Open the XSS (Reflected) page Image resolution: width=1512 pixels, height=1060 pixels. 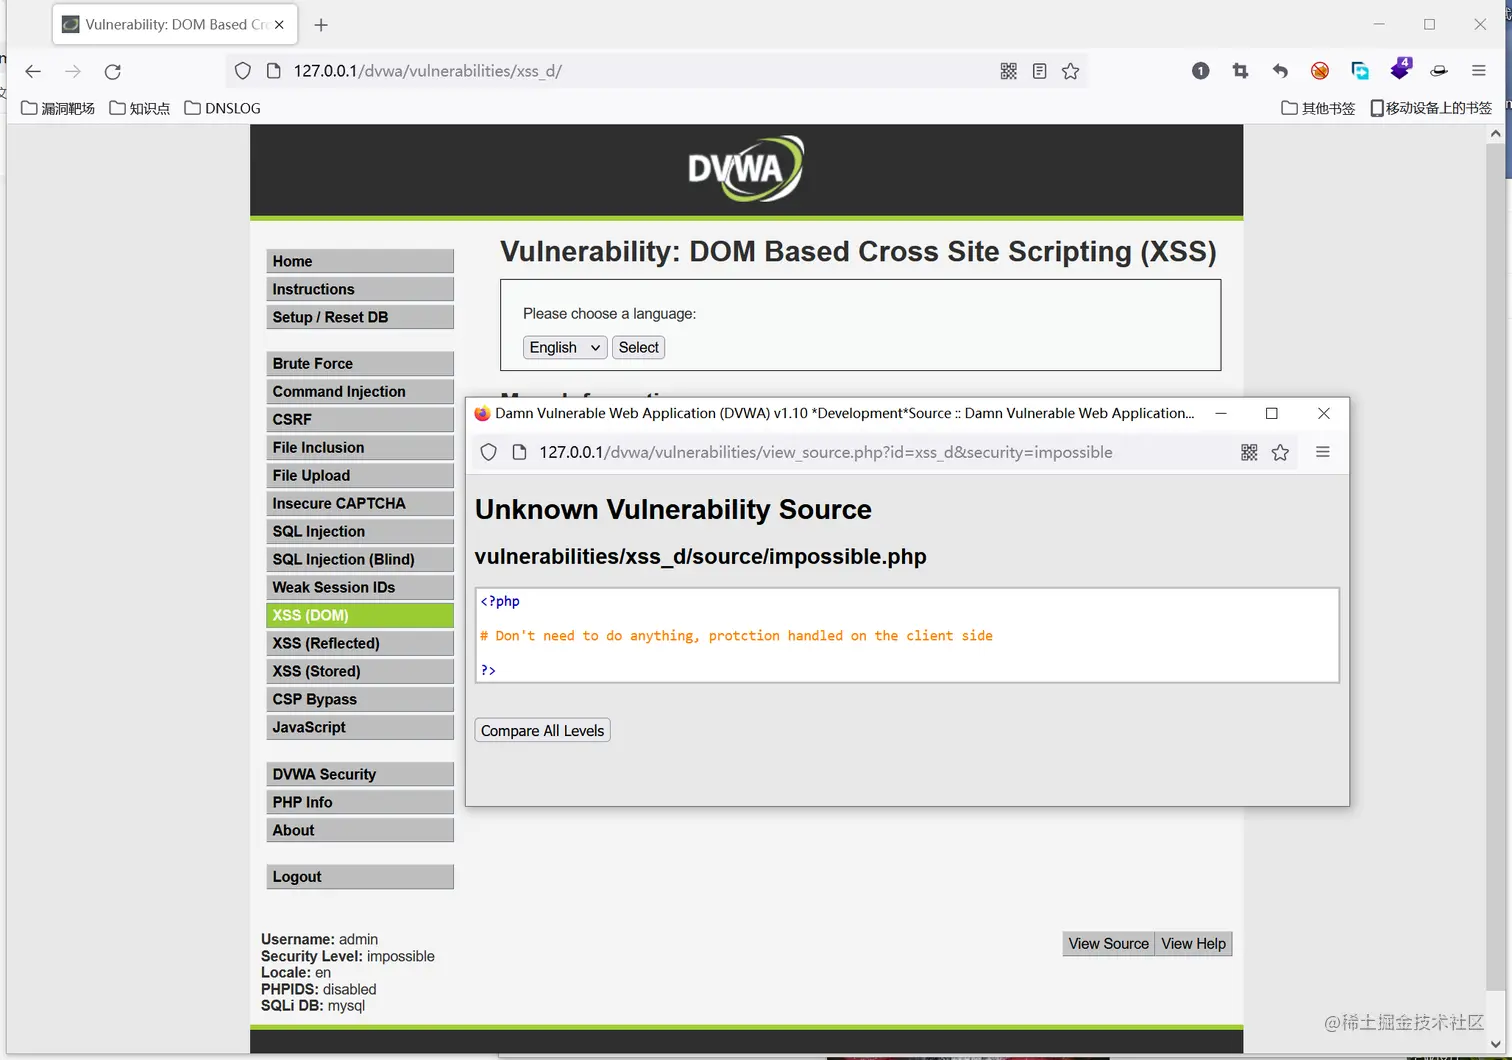(360, 644)
